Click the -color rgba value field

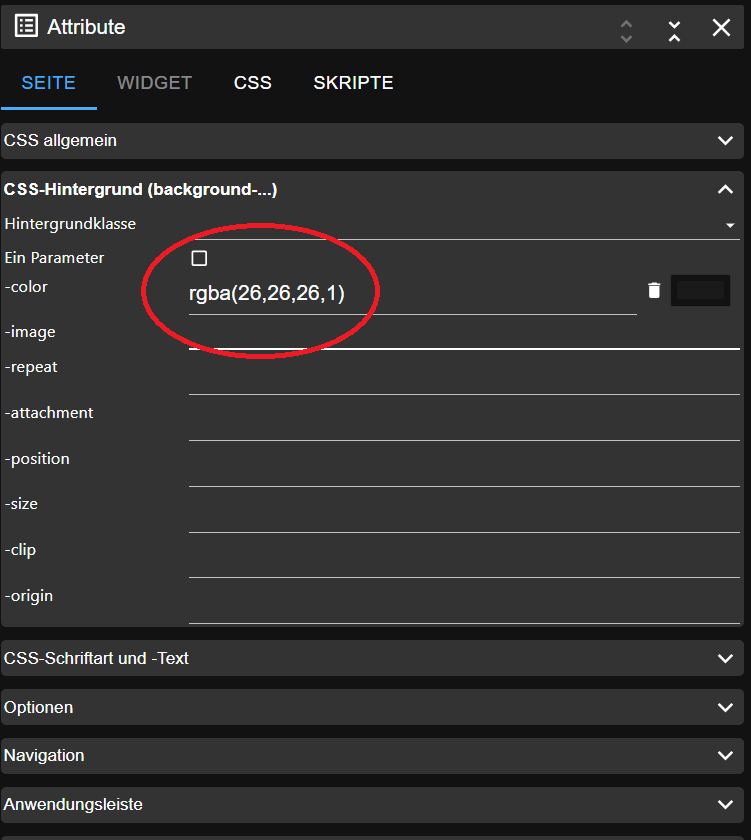point(410,294)
